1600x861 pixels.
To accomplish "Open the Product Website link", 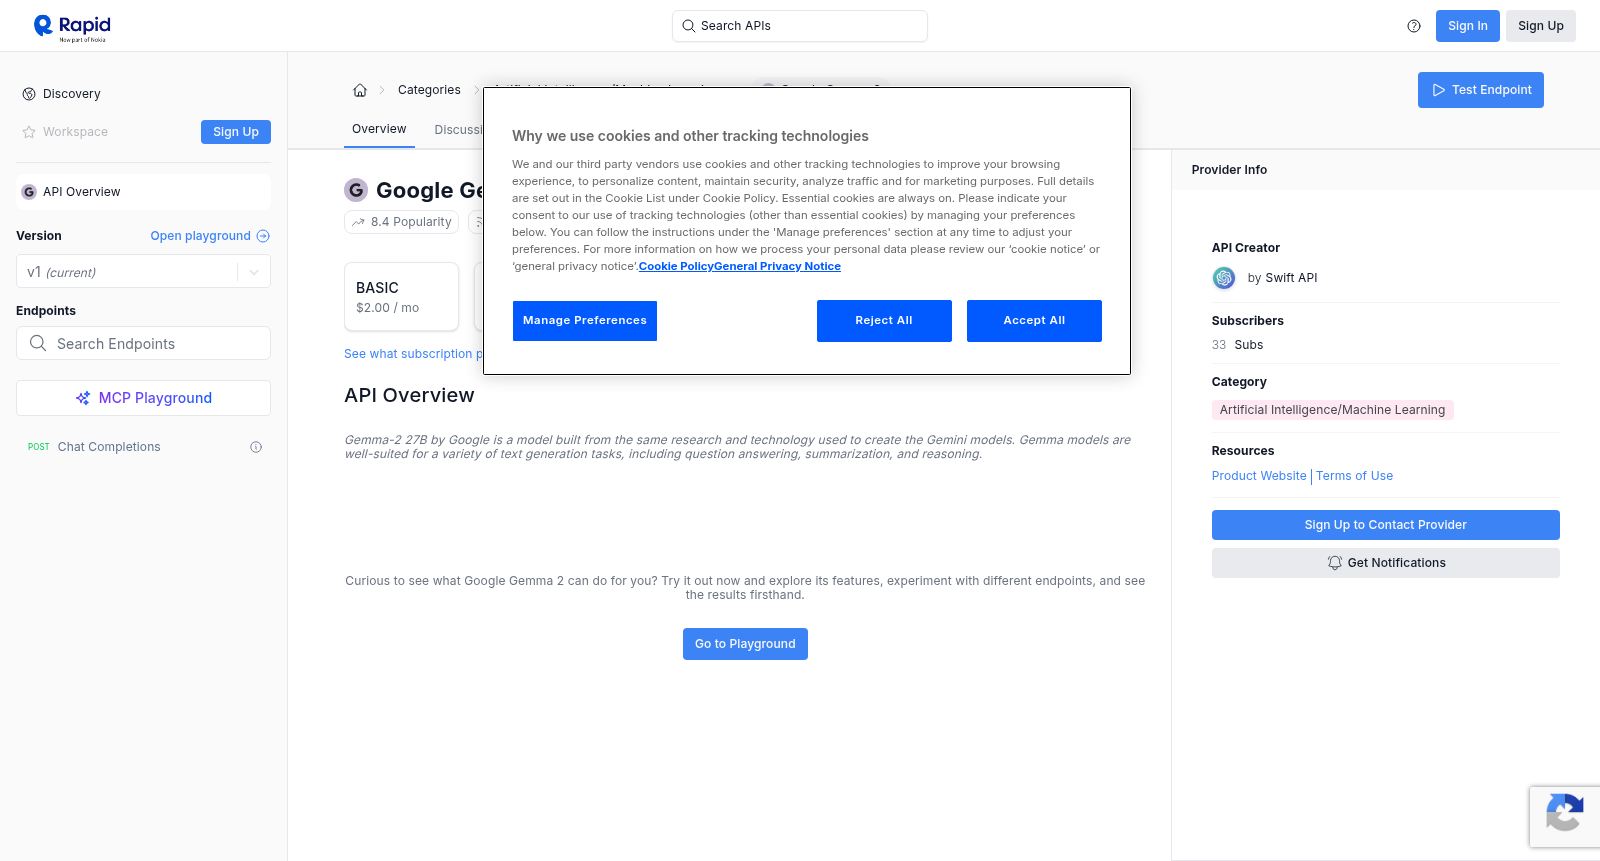I will (1259, 476).
